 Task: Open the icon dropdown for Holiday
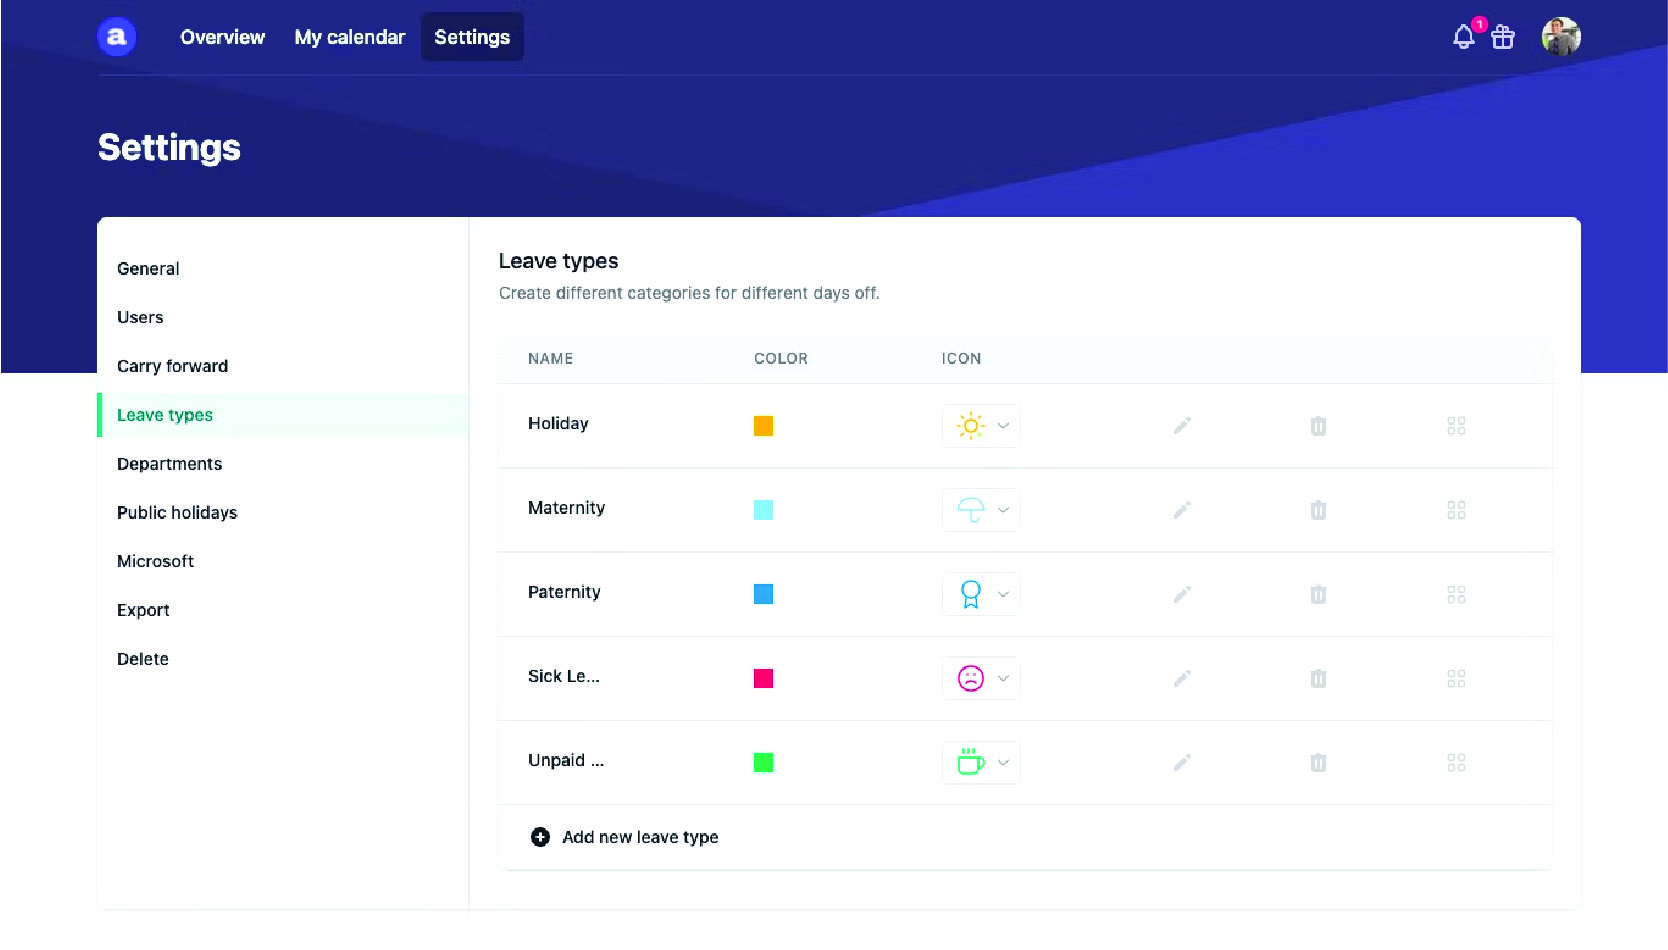tap(1004, 425)
